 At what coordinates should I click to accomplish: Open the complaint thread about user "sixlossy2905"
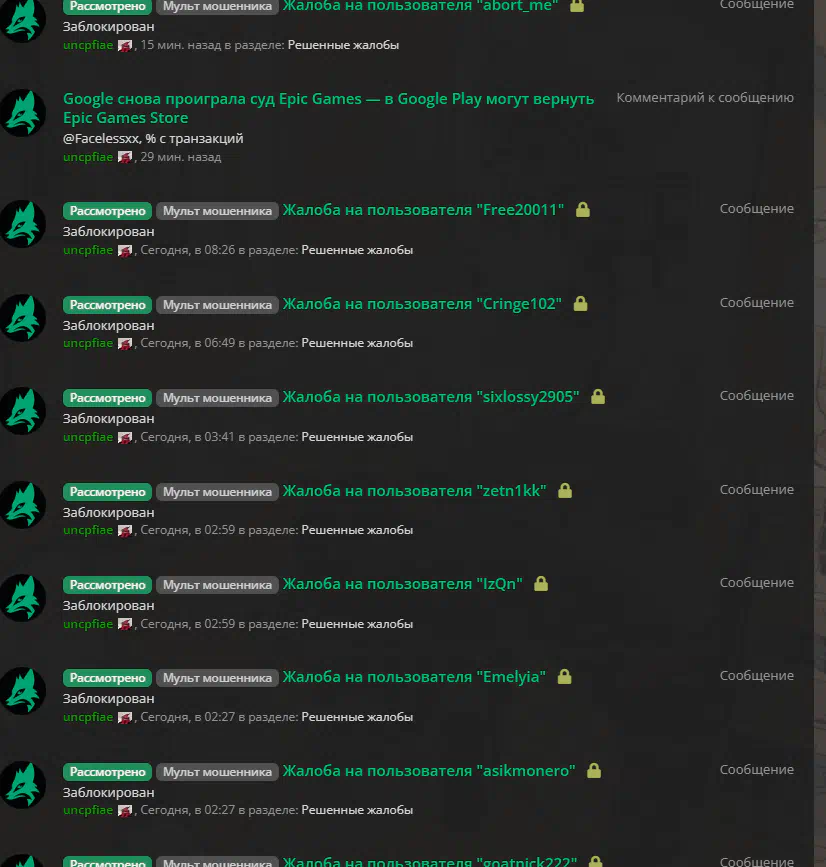coord(431,396)
